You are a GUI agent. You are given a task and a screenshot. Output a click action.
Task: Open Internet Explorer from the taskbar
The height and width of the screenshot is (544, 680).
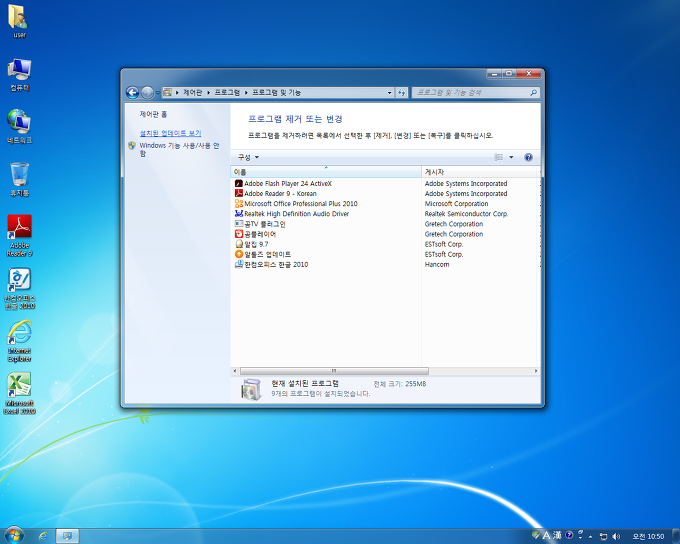(x=42, y=536)
